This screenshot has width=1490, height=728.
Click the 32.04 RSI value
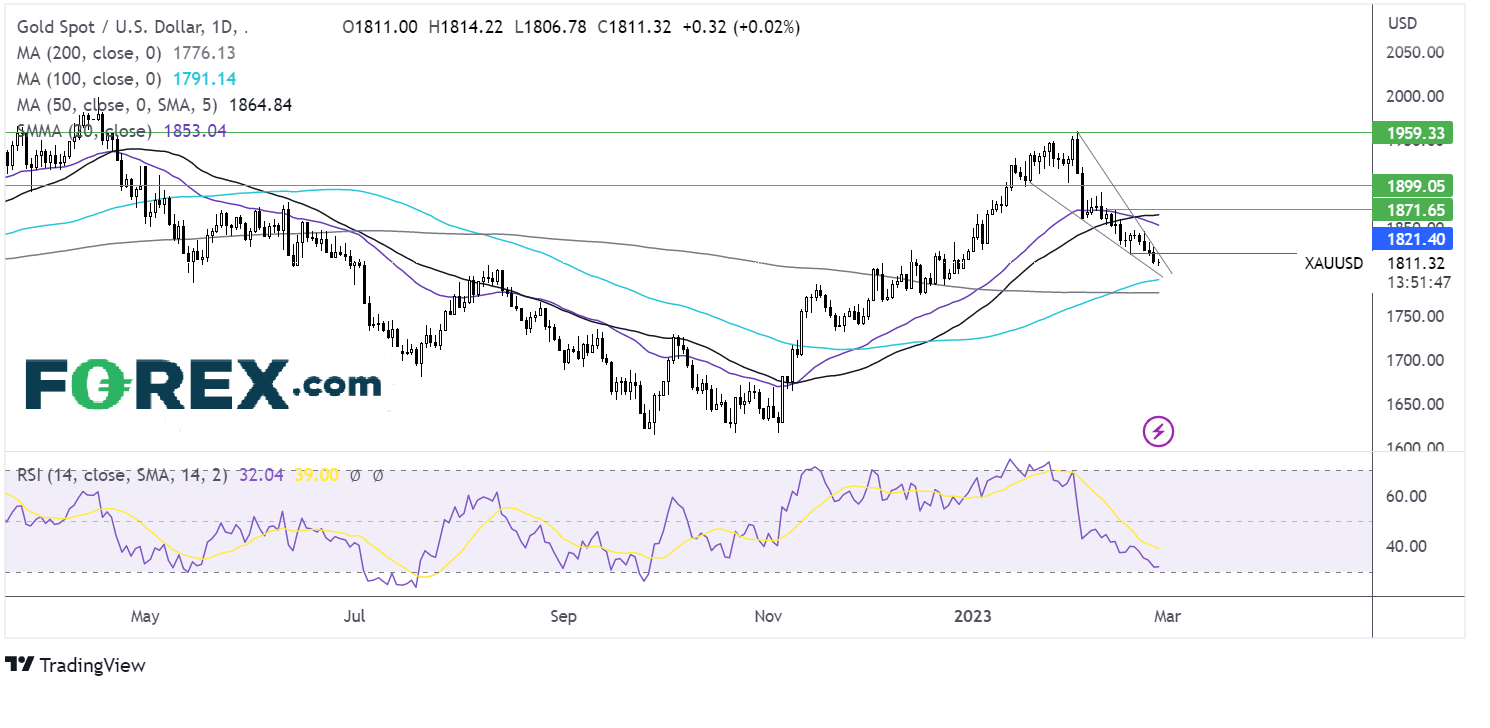263,476
